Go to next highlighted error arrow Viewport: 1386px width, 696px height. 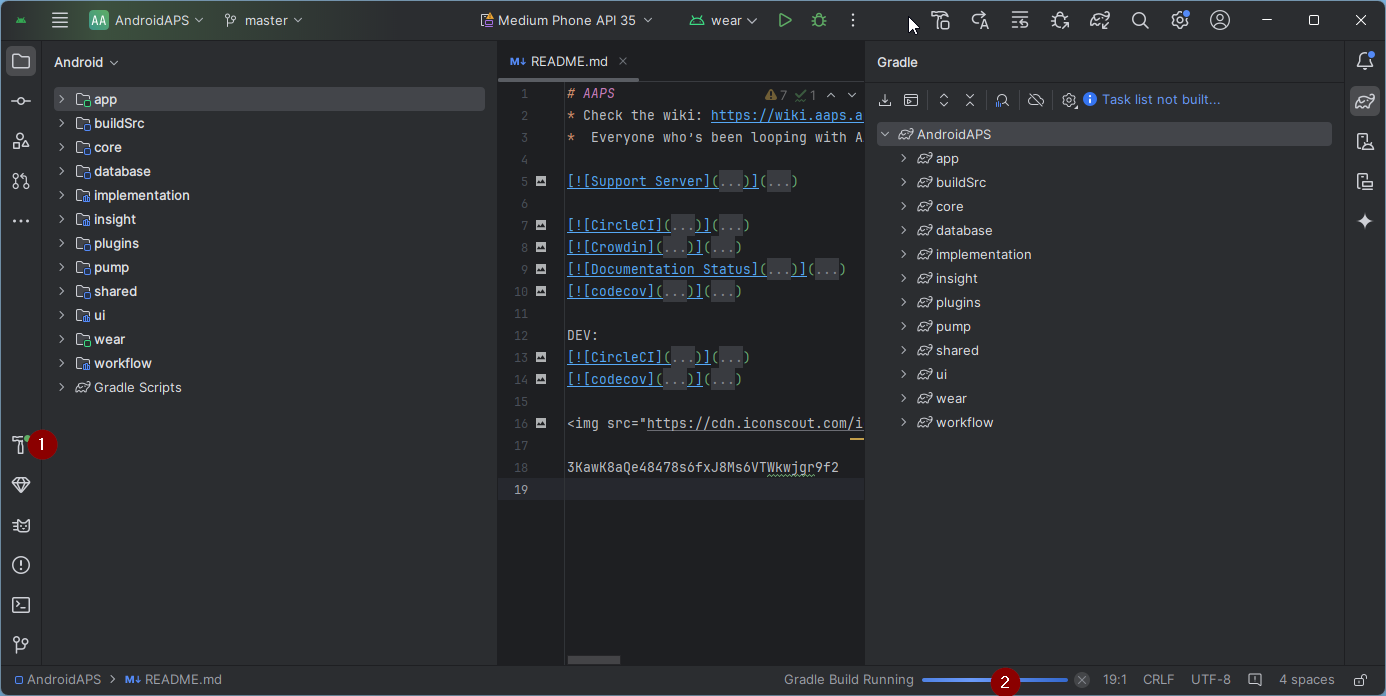pyautogui.click(x=853, y=95)
